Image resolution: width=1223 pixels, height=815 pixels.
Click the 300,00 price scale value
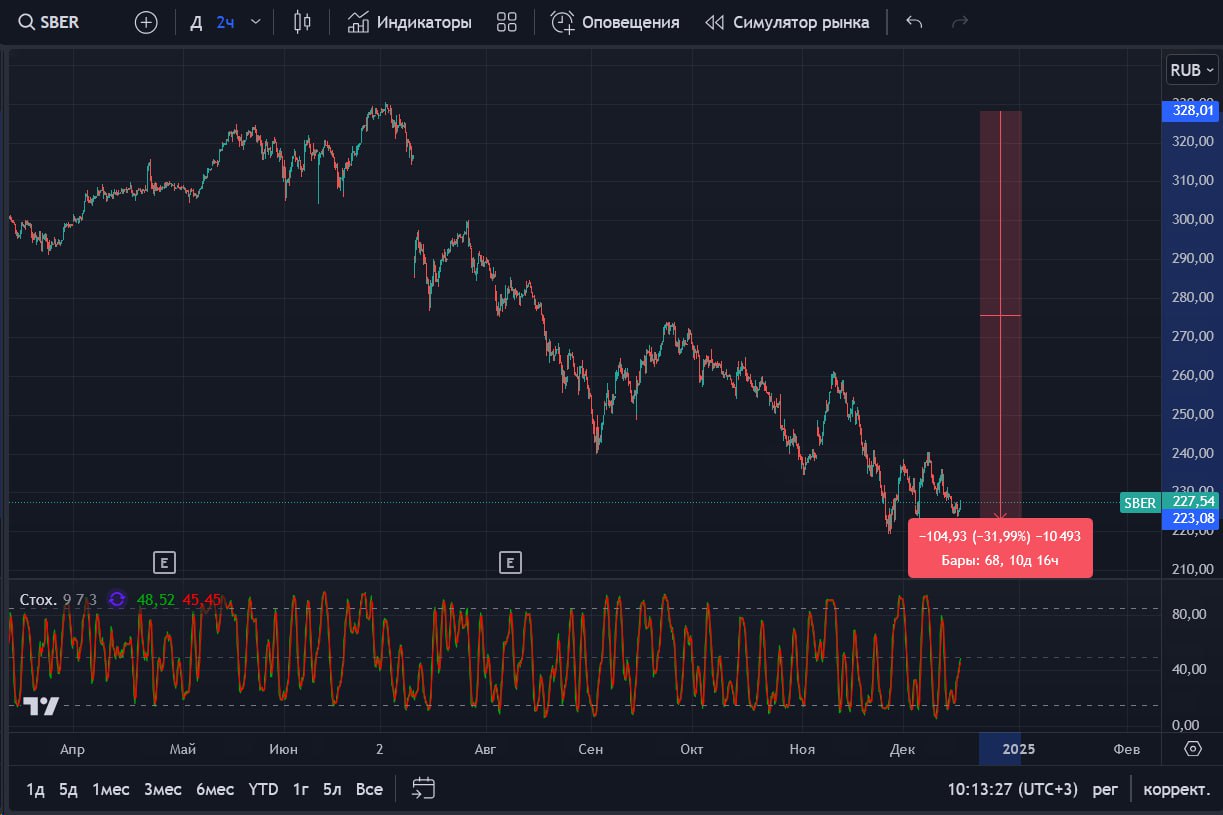click(x=1192, y=219)
